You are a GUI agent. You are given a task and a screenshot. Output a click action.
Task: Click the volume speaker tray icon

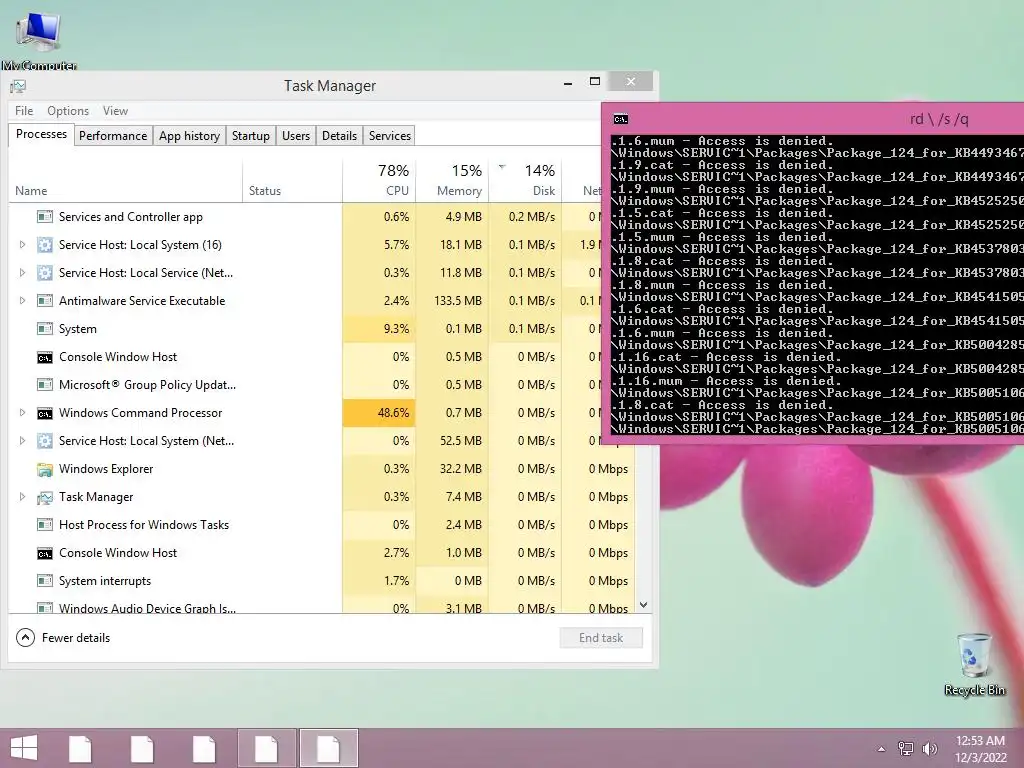(x=929, y=749)
